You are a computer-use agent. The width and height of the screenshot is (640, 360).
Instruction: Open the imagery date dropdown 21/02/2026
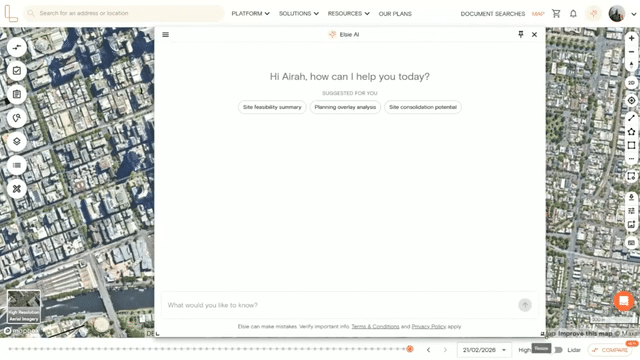point(484,350)
